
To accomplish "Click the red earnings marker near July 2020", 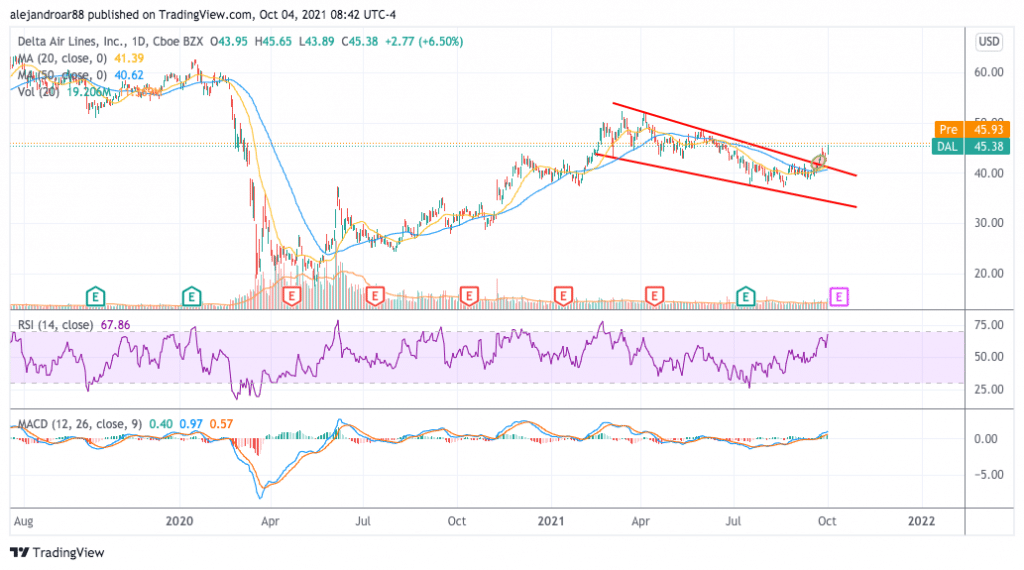I will tap(375, 296).
